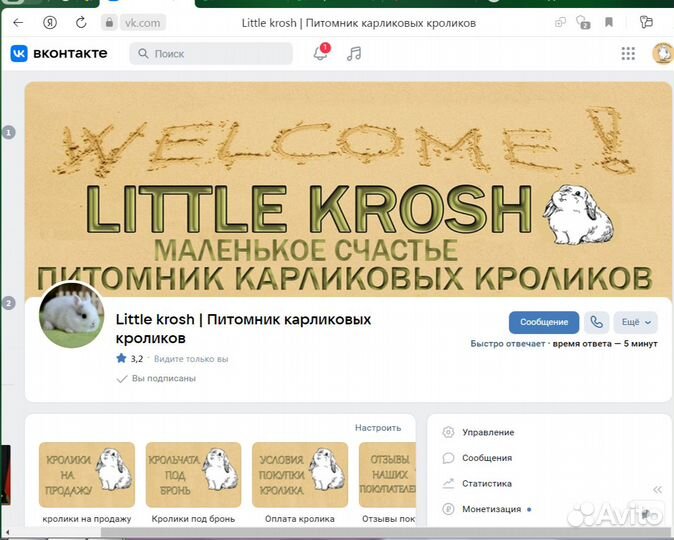Click the Управление gear icon

[448, 432]
